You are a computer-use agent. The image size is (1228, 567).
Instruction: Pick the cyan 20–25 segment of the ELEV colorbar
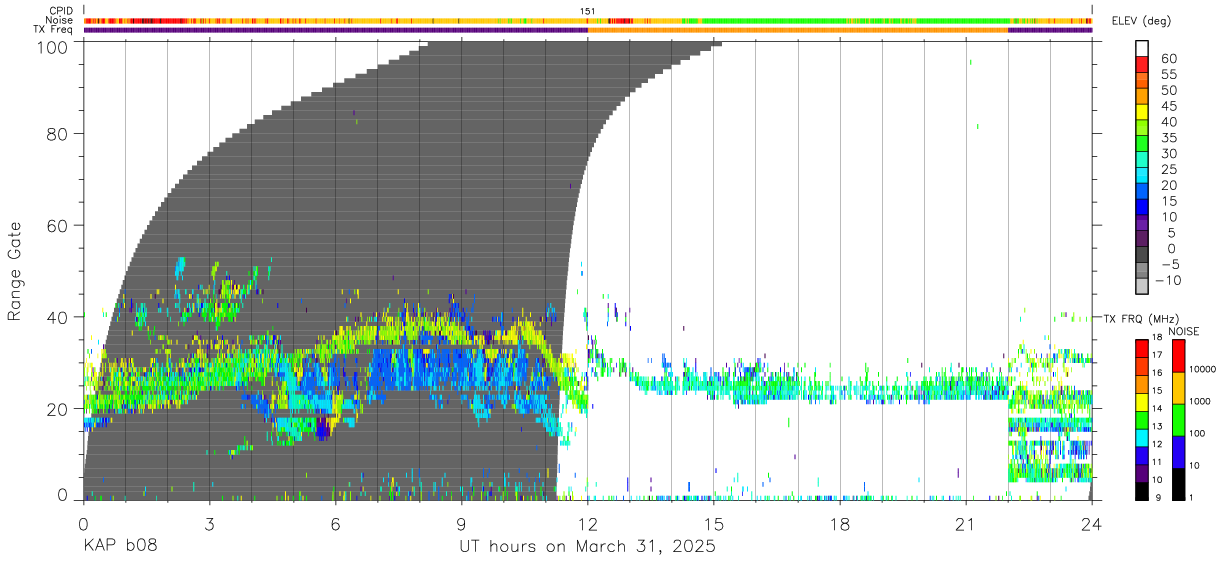coord(1142,177)
